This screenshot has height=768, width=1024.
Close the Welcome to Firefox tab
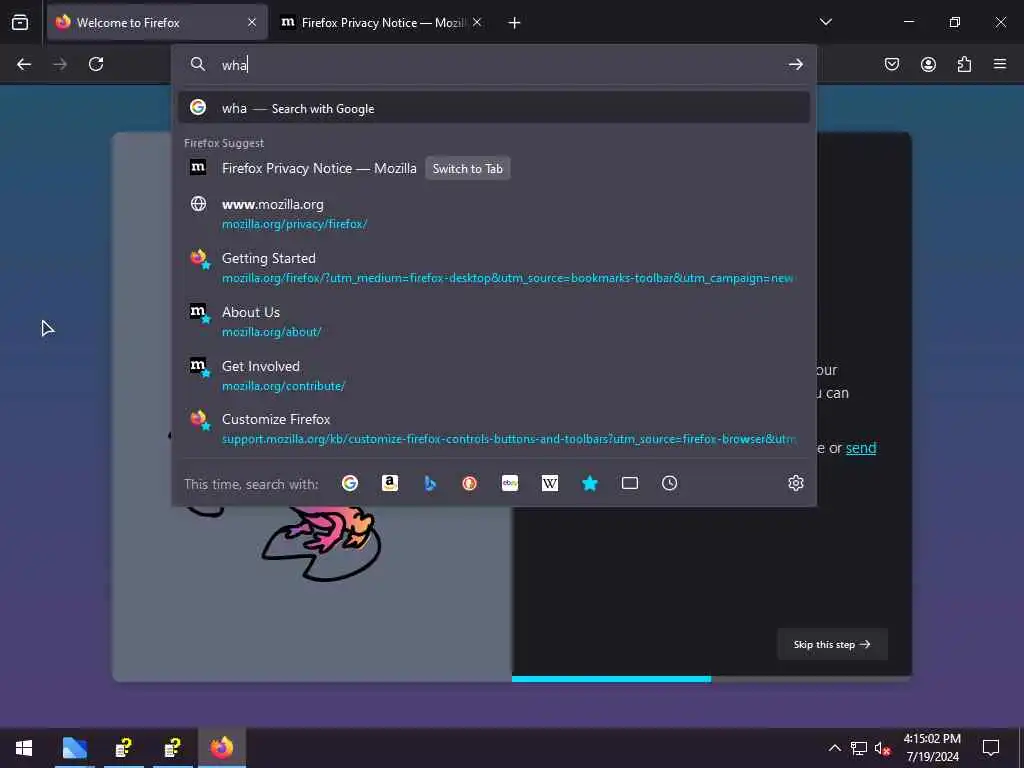(252, 22)
